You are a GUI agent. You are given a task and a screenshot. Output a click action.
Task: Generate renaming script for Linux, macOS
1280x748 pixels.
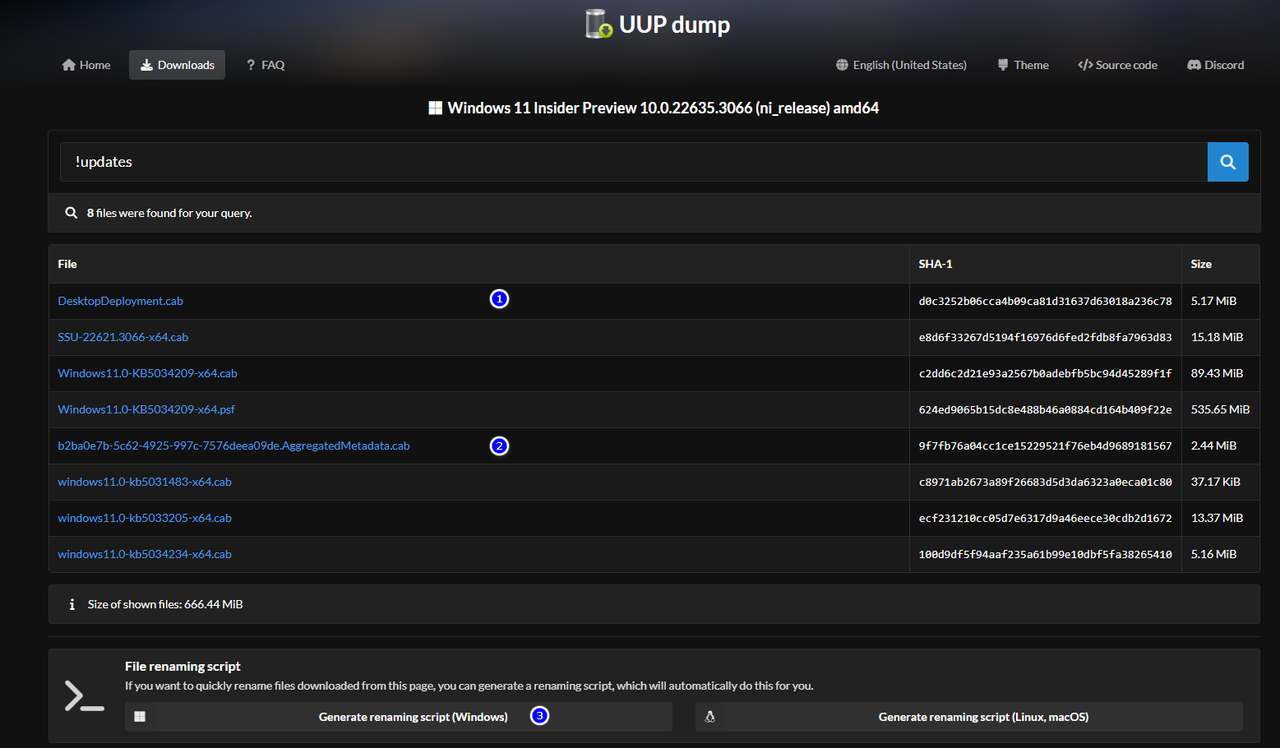click(969, 717)
